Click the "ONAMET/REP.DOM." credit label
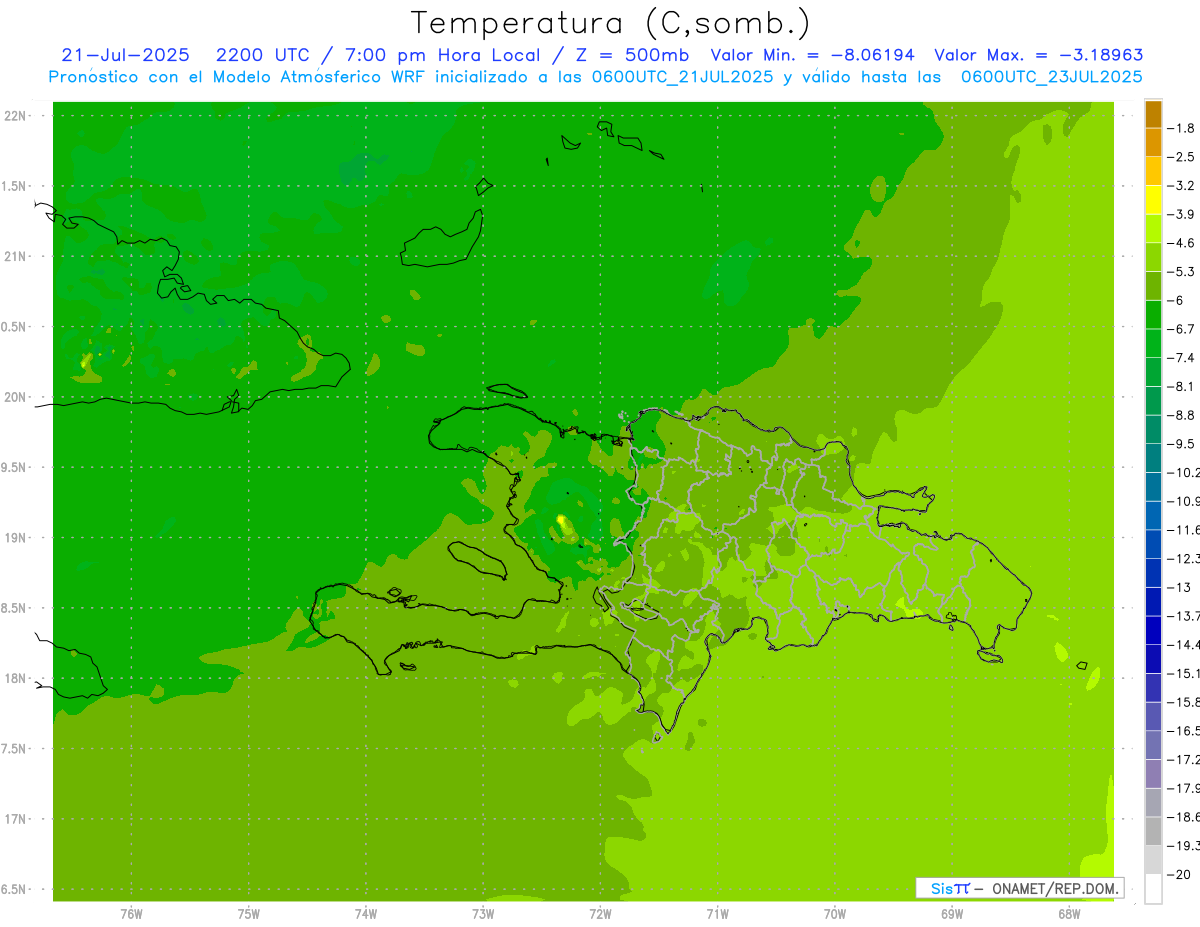 coord(1054,888)
